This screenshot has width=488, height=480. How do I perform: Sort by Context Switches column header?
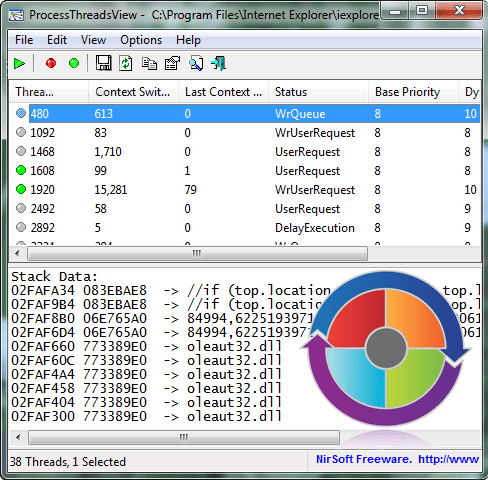point(133,92)
